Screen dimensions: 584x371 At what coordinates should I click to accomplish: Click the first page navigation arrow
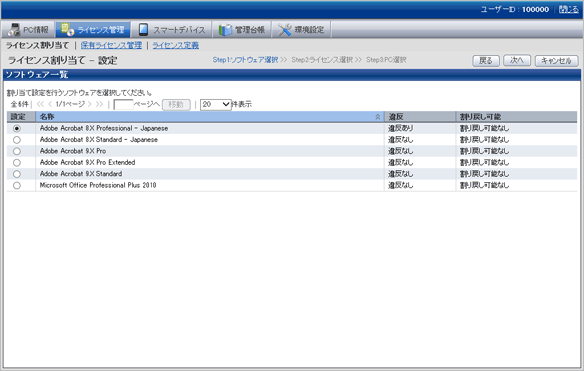[x=40, y=104]
